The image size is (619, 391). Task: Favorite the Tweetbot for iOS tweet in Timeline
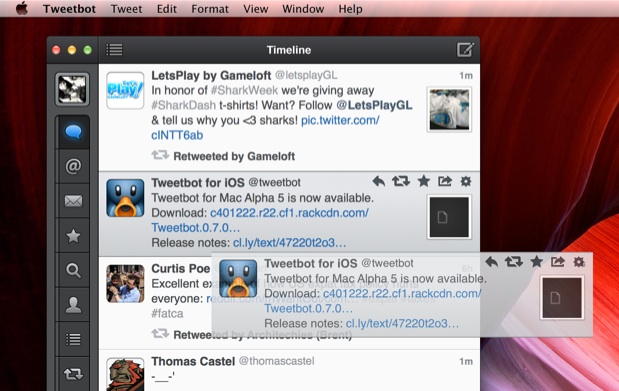[x=424, y=181]
